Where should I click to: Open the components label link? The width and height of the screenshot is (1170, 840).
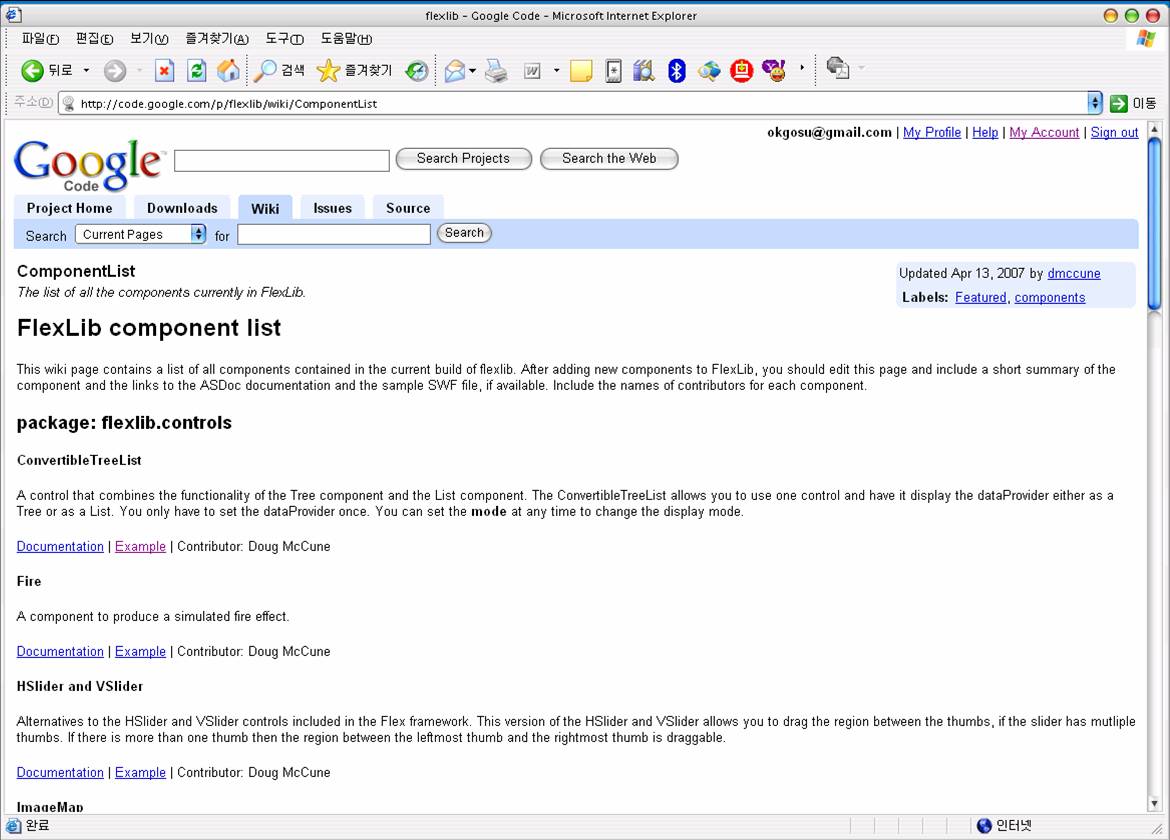(1050, 297)
